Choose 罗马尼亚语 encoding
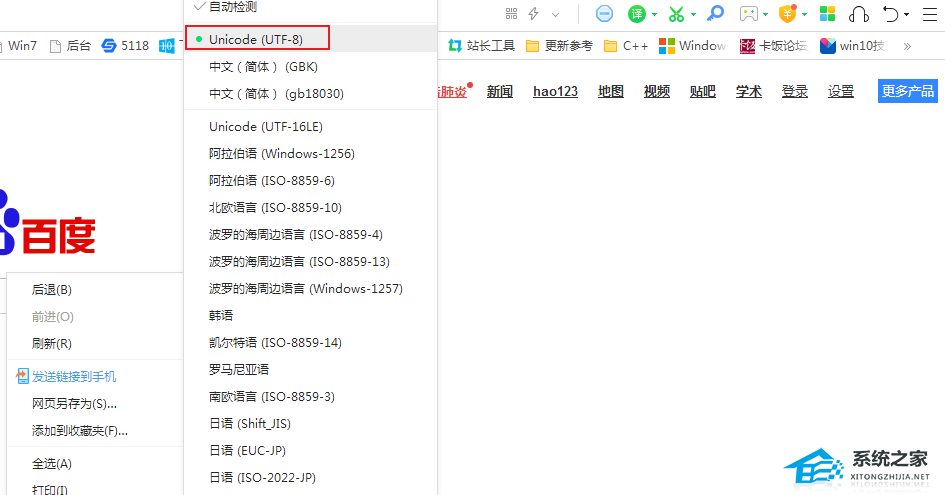 tap(310, 370)
